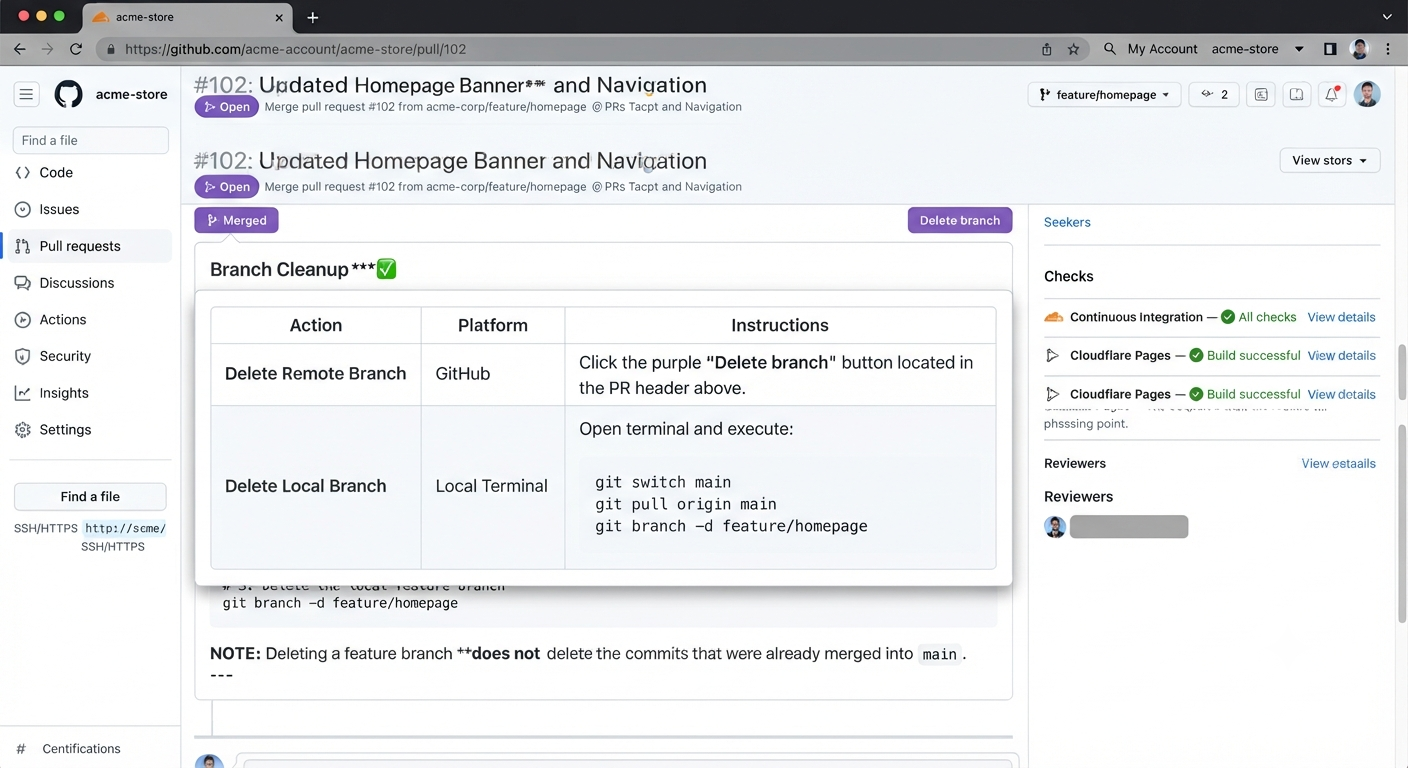Screen dimensions: 1408x768
Task: Open the View stors dropdown
Action: pos(1330,160)
